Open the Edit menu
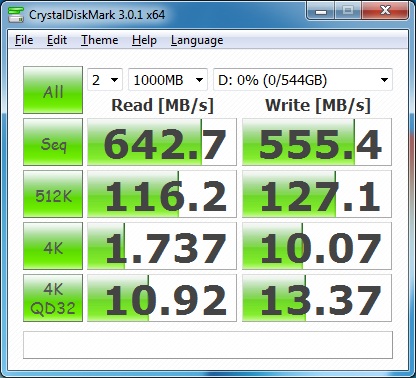The width and height of the screenshot is (416, 378). (x=57, y=40)
